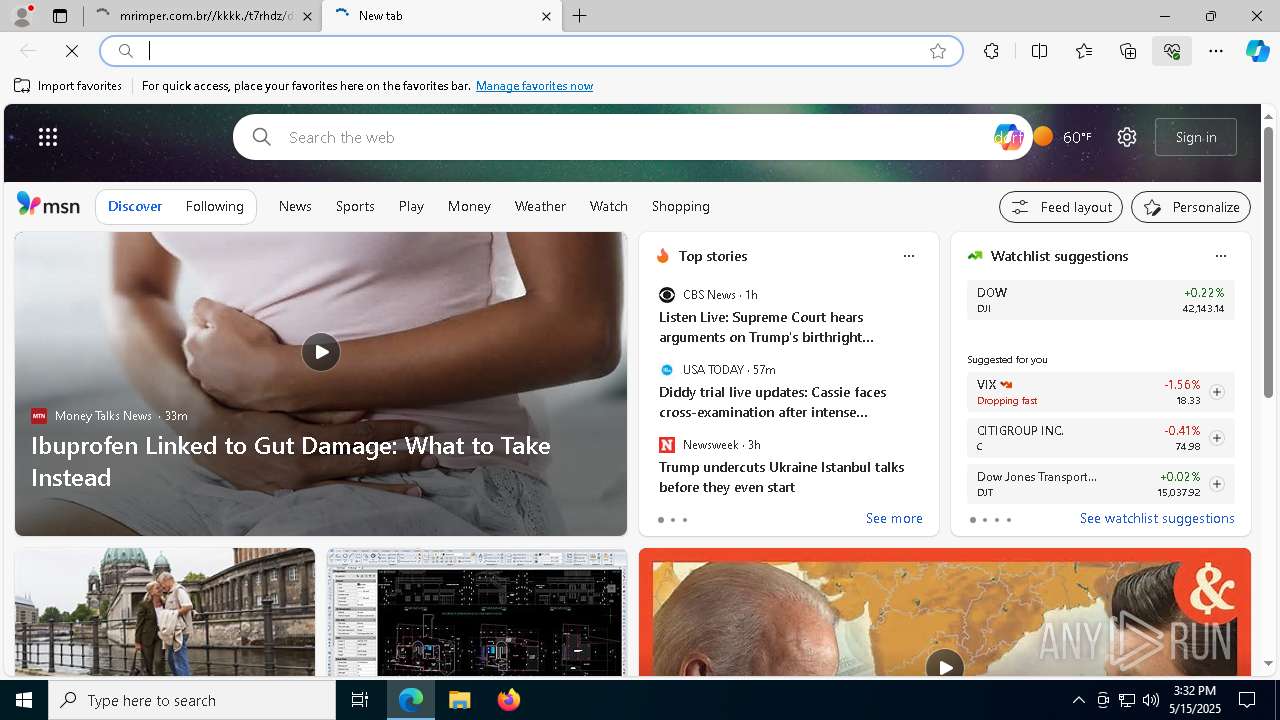Open the Watch section
This screenshot has width=1280, height=720.
(x=609, y=206)
